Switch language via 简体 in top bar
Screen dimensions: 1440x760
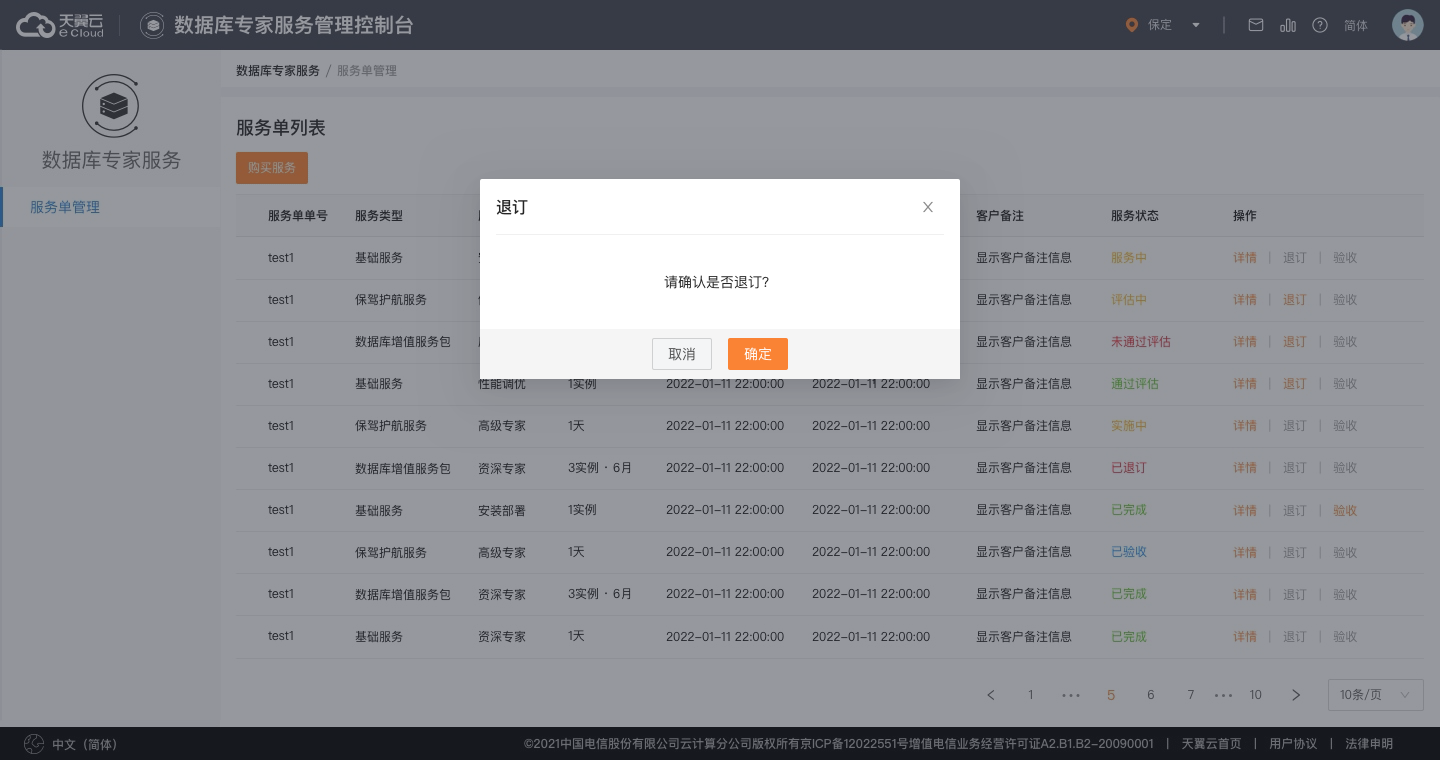click(x=1356, y=25)
